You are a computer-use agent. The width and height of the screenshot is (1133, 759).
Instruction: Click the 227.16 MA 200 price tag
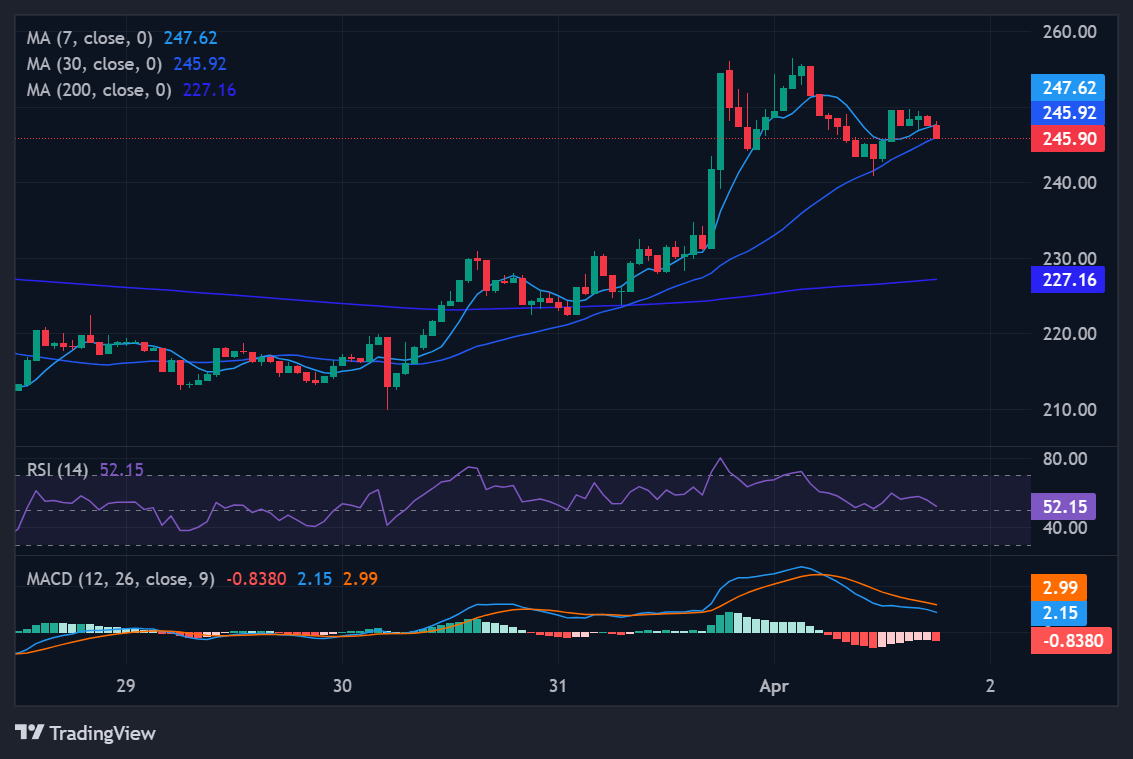[1067, 279]
